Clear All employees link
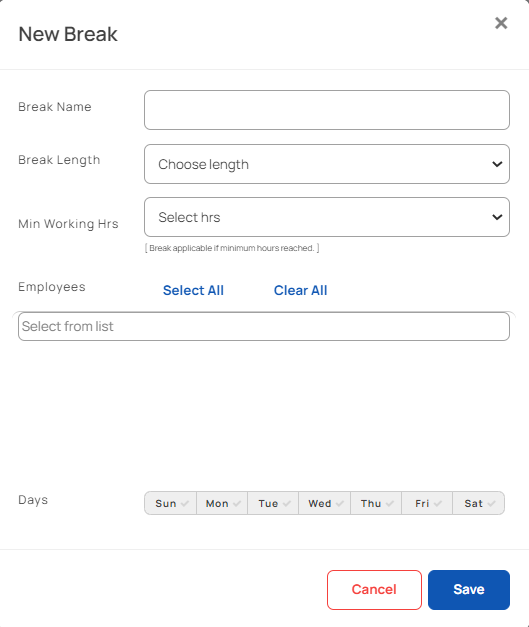The width and height of the screenshot is (529, 627). [x=300, y=290]
